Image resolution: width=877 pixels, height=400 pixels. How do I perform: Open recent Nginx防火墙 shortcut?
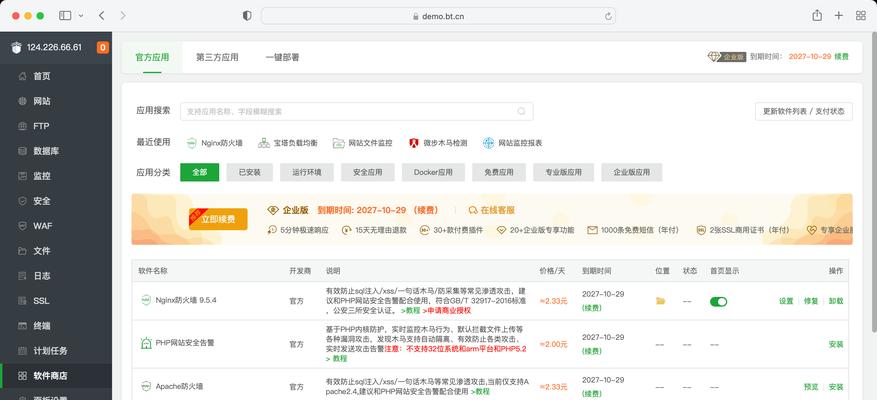tap(215, 143)
